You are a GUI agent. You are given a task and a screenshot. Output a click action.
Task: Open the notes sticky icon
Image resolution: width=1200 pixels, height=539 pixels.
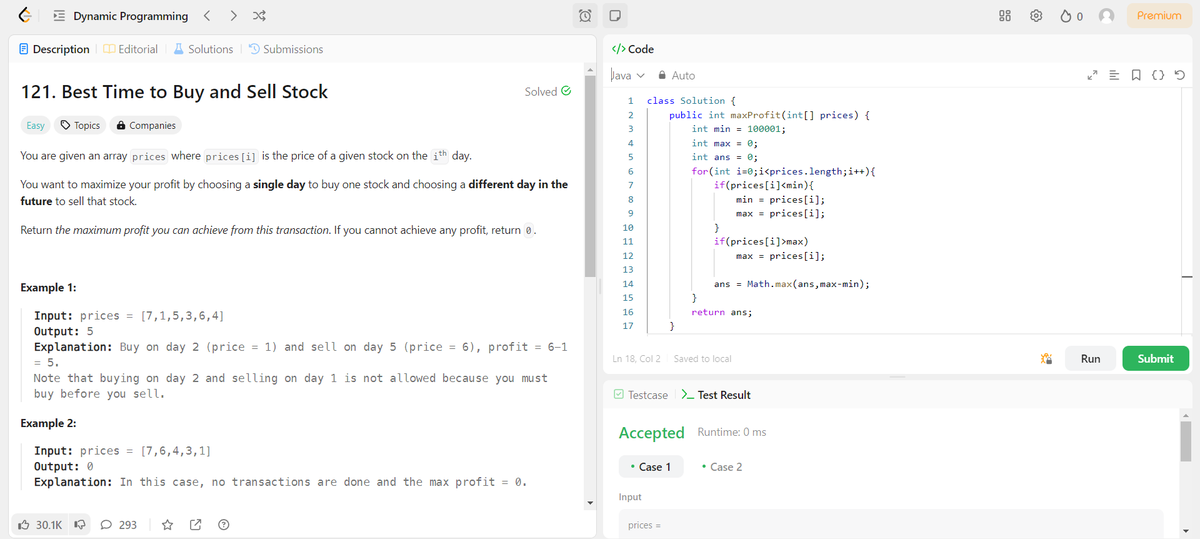616,16
